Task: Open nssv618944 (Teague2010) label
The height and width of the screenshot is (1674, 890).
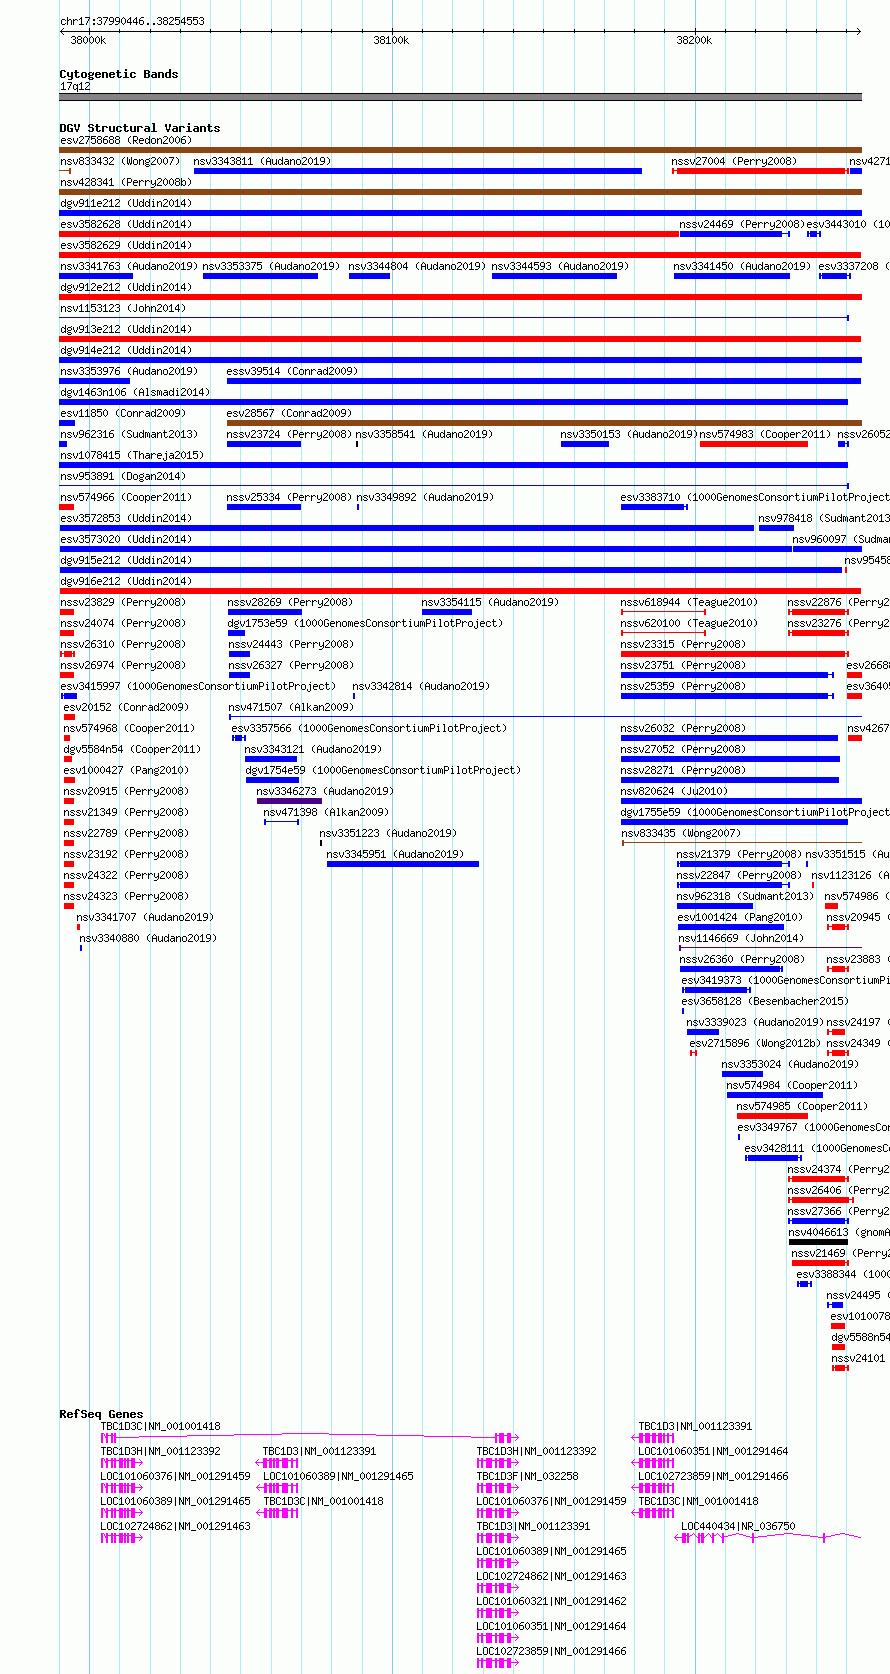Action: [x=689, y=602]
